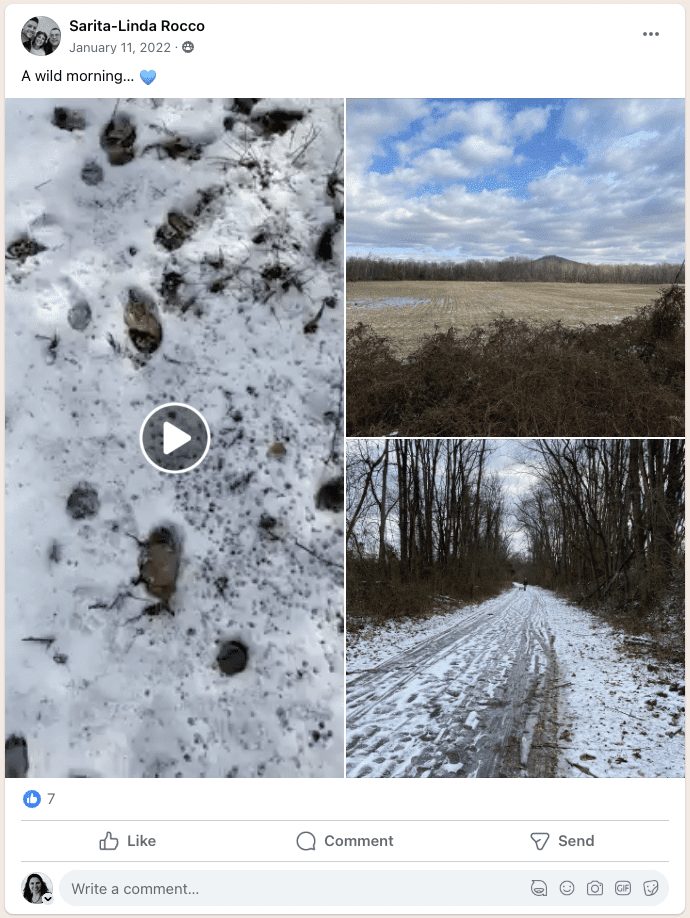Send this post via the Send button
This screenshot has height=918, width=690.
[562, 841]
